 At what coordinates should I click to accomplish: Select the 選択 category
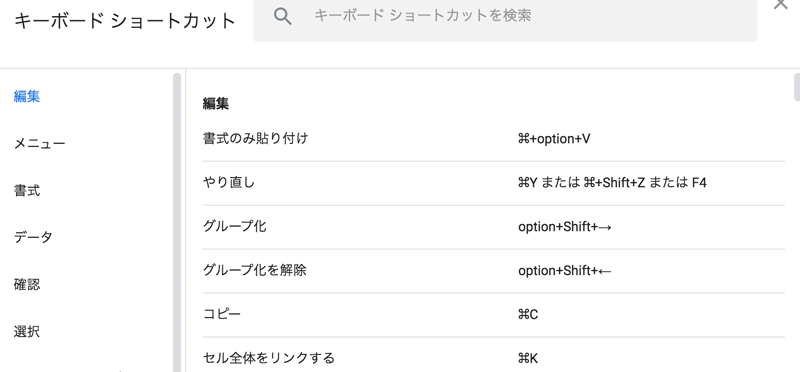(x=27, y=332)
